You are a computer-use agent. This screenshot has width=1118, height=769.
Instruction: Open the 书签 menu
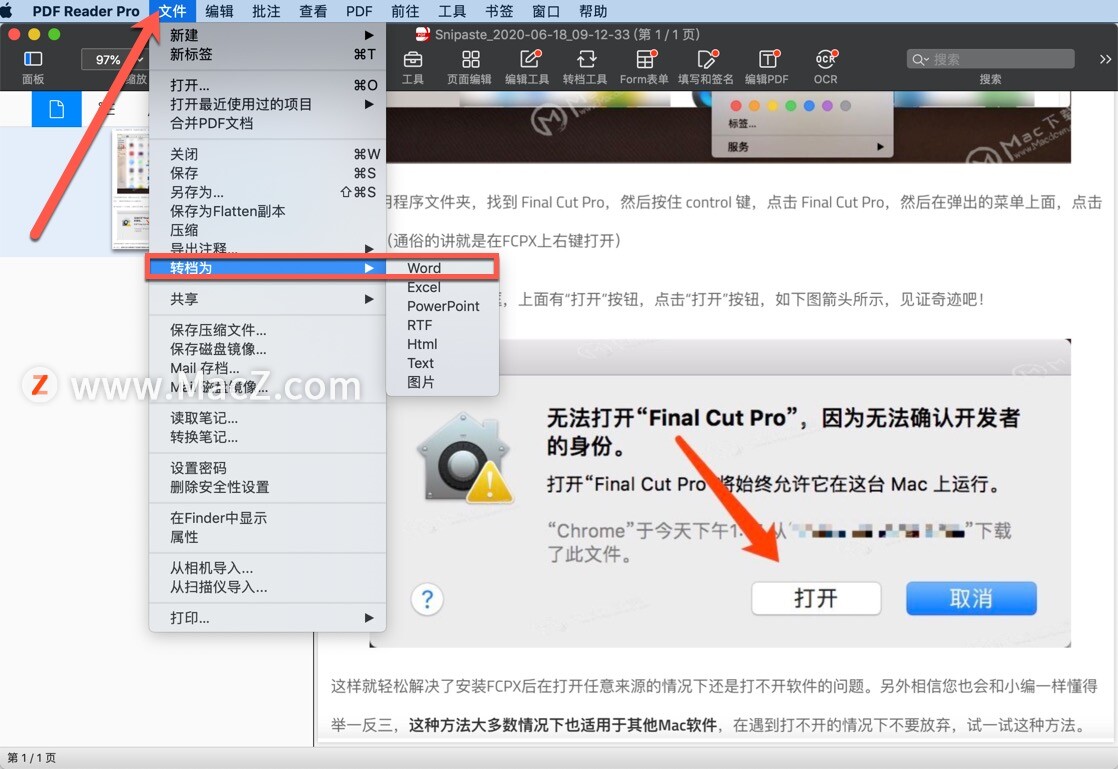pyautogui.click(x=498, y=11)
